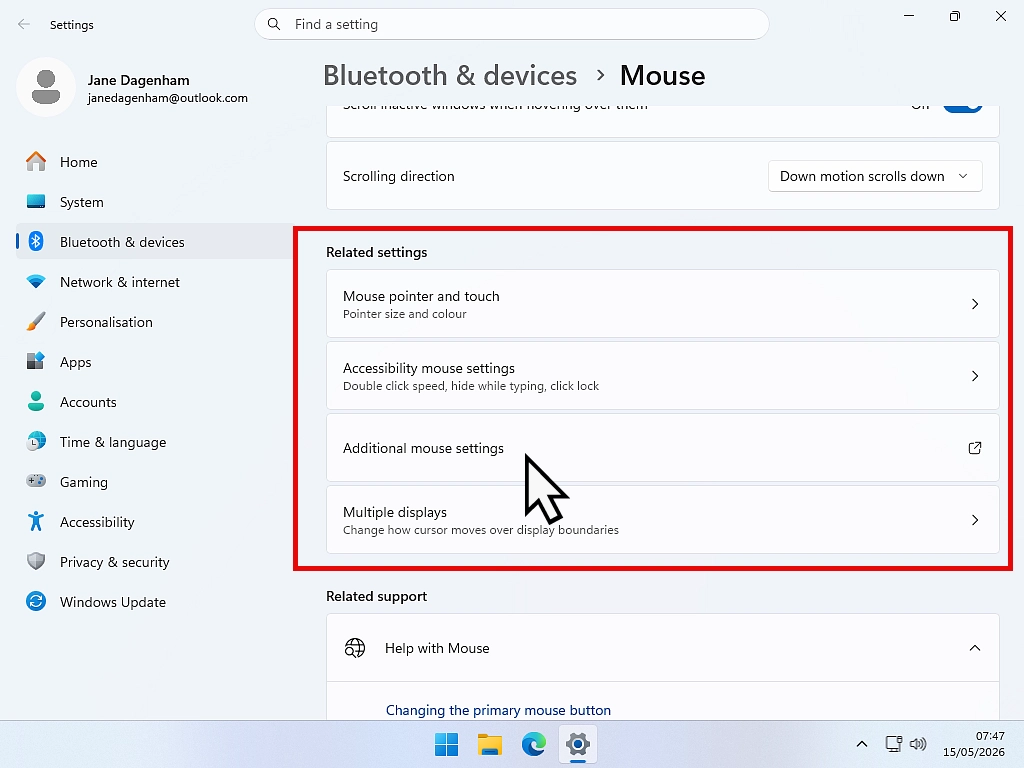Open Time & language settings
This screenshot has height=768, width=1024.
154,442
